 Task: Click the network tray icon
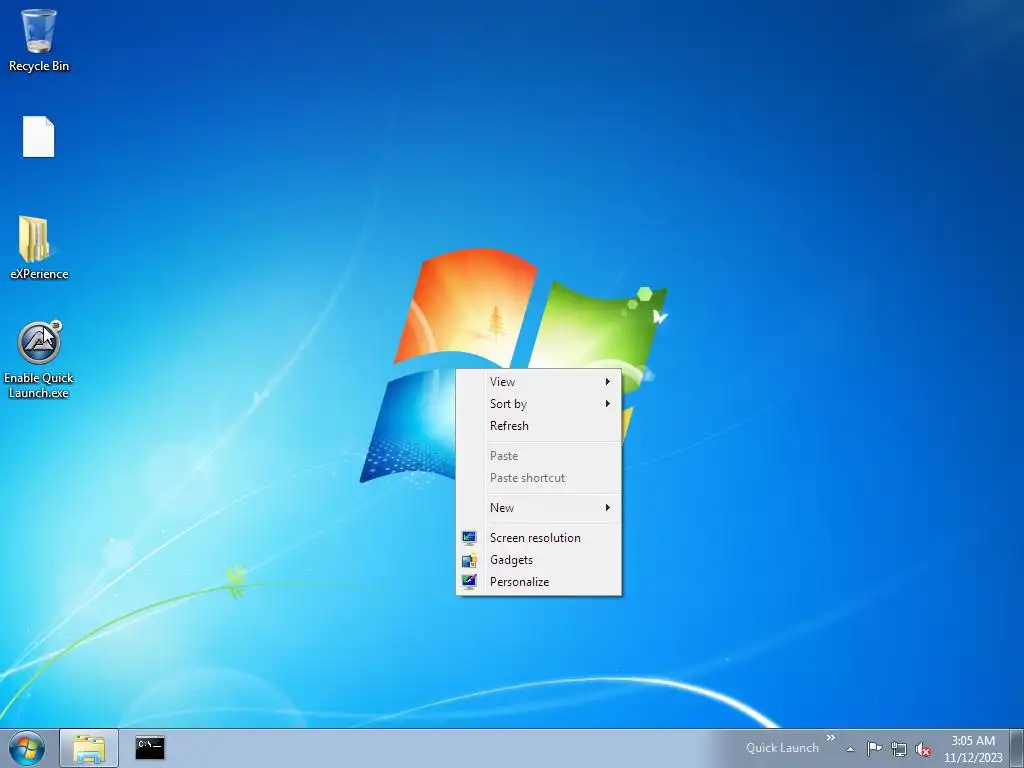click(x=899, y=749)
